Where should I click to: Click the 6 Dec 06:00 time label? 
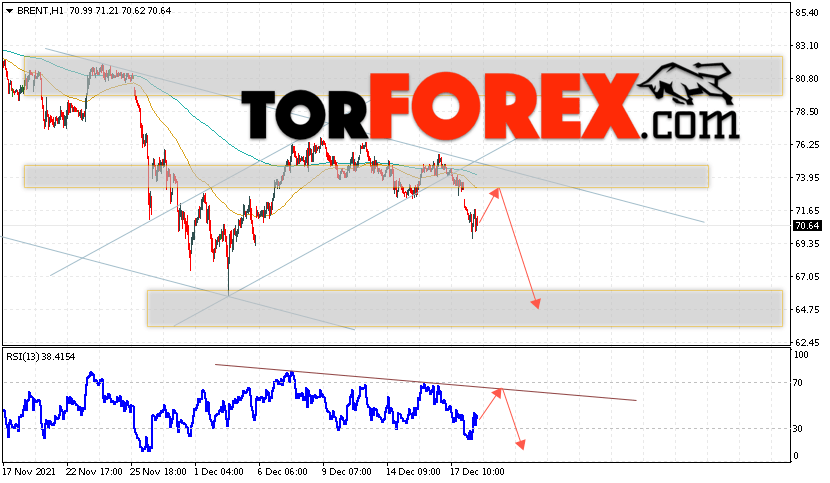pos(283,471)
